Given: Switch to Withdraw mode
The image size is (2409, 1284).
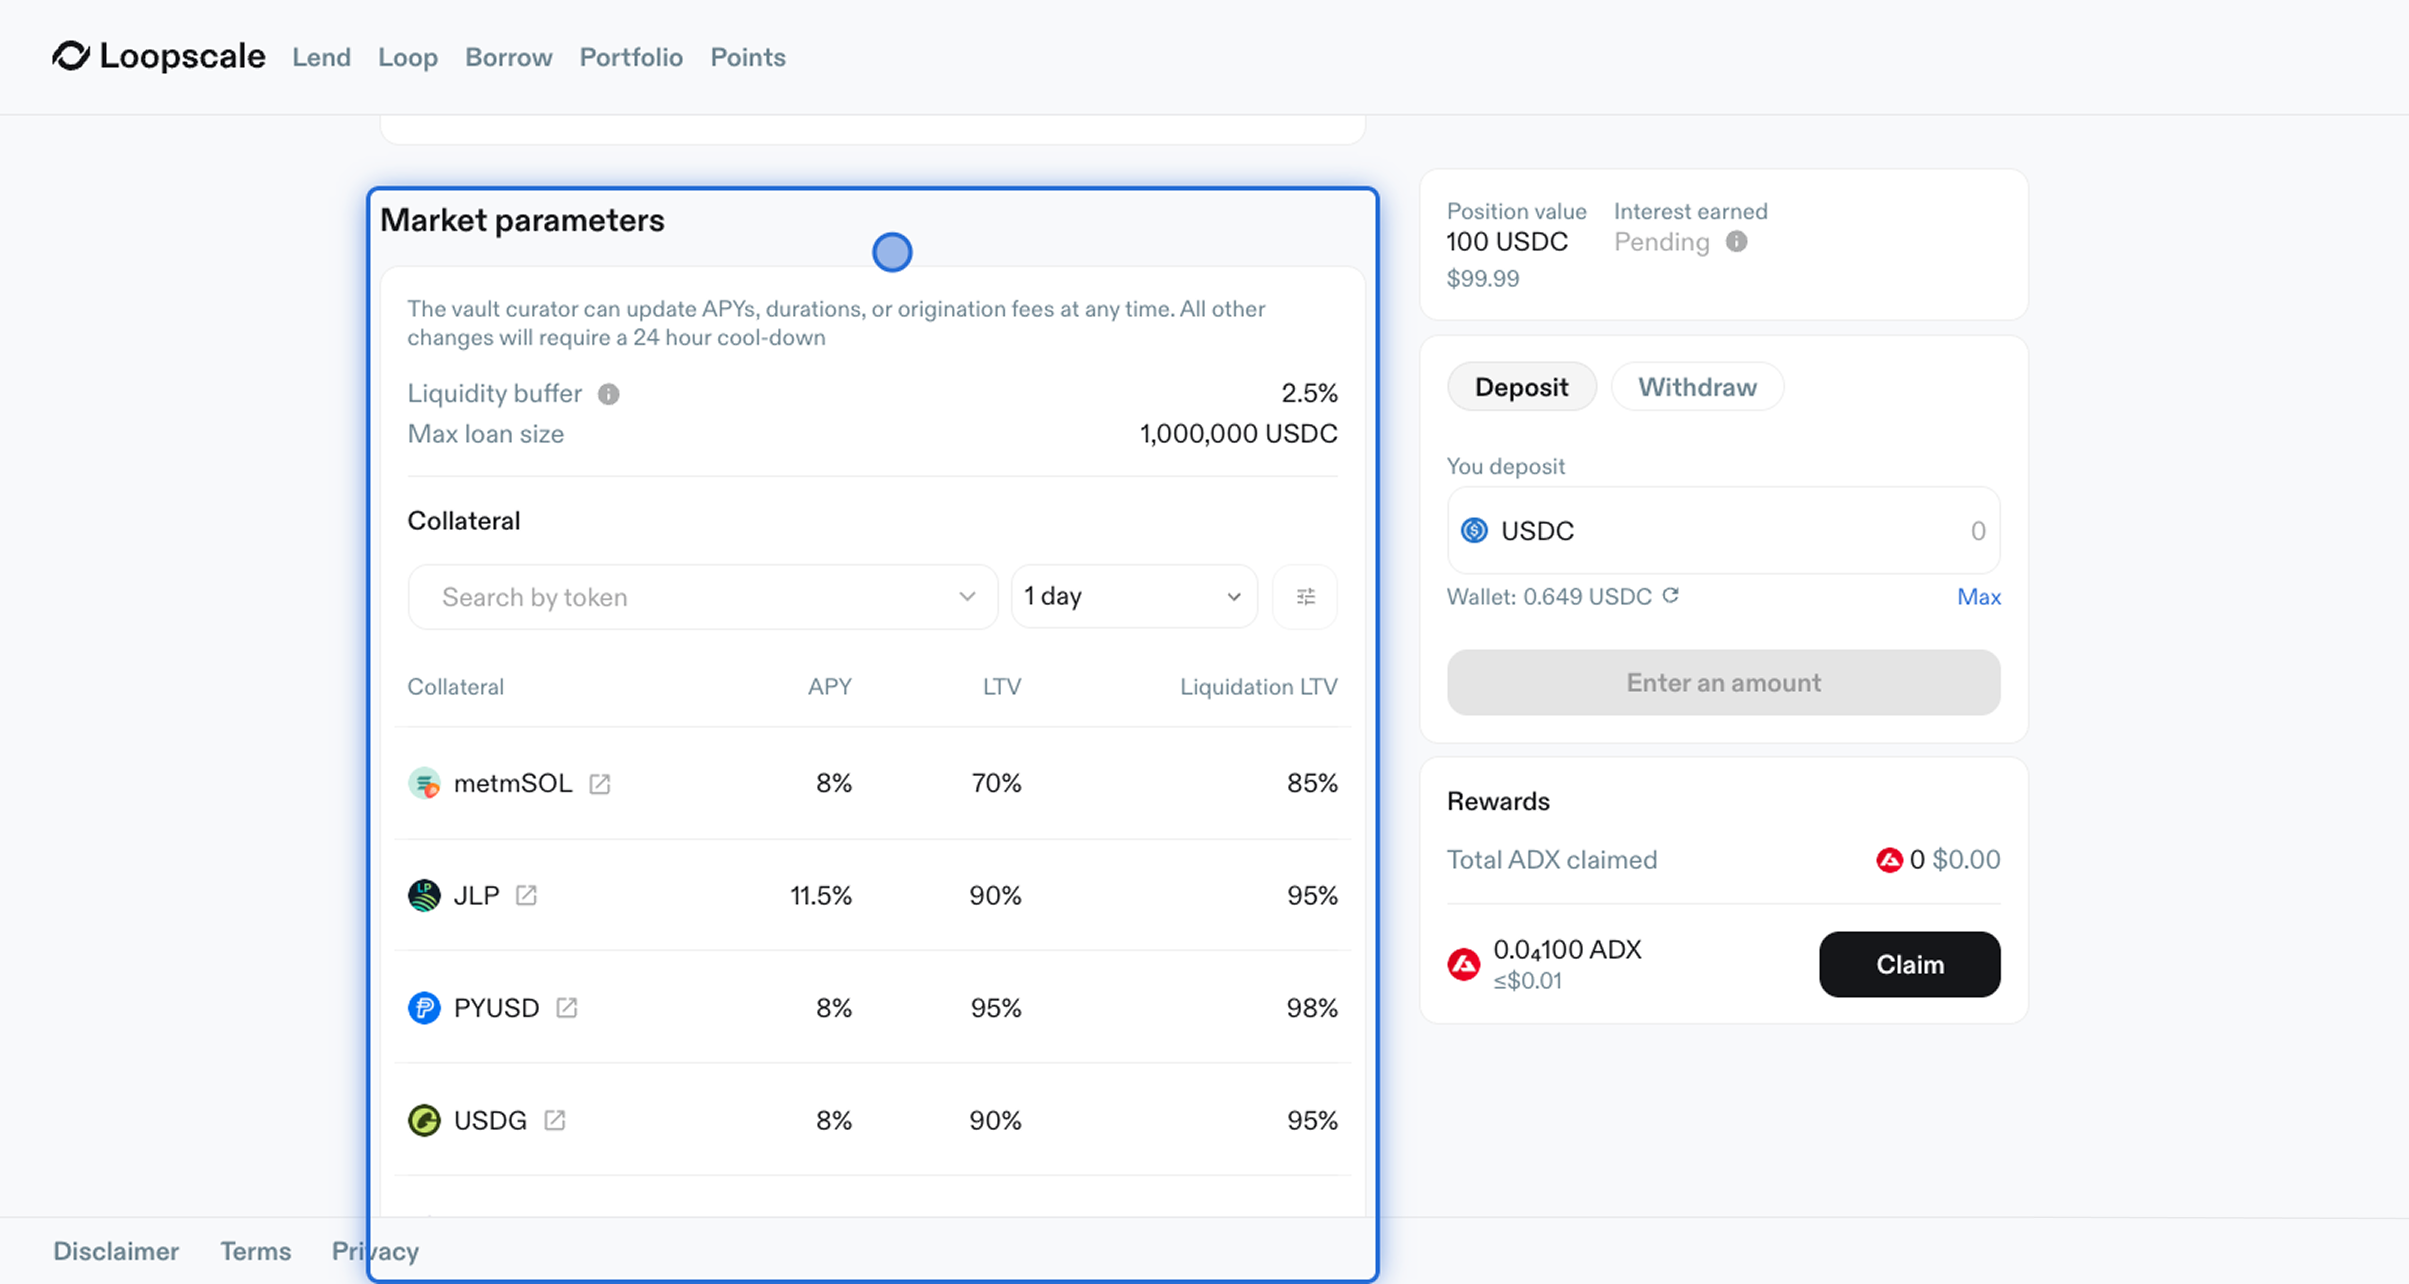Looking at the screenshot, I should pos(1697,387).
